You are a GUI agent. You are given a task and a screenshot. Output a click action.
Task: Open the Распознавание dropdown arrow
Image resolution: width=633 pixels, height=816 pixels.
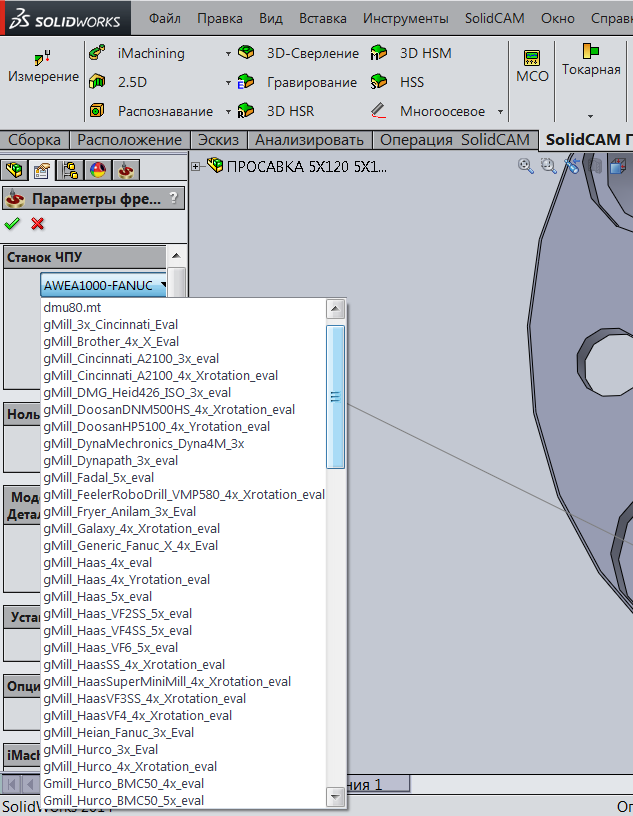pos(228,112)
